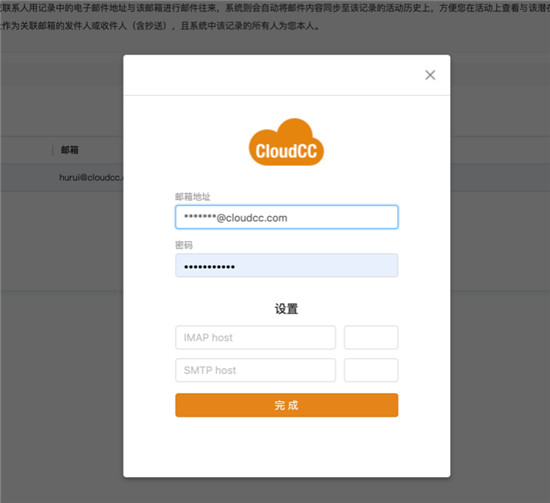
Task: Click into the SMTP host field
Action: pyautogui.click(x=255, y=370)
